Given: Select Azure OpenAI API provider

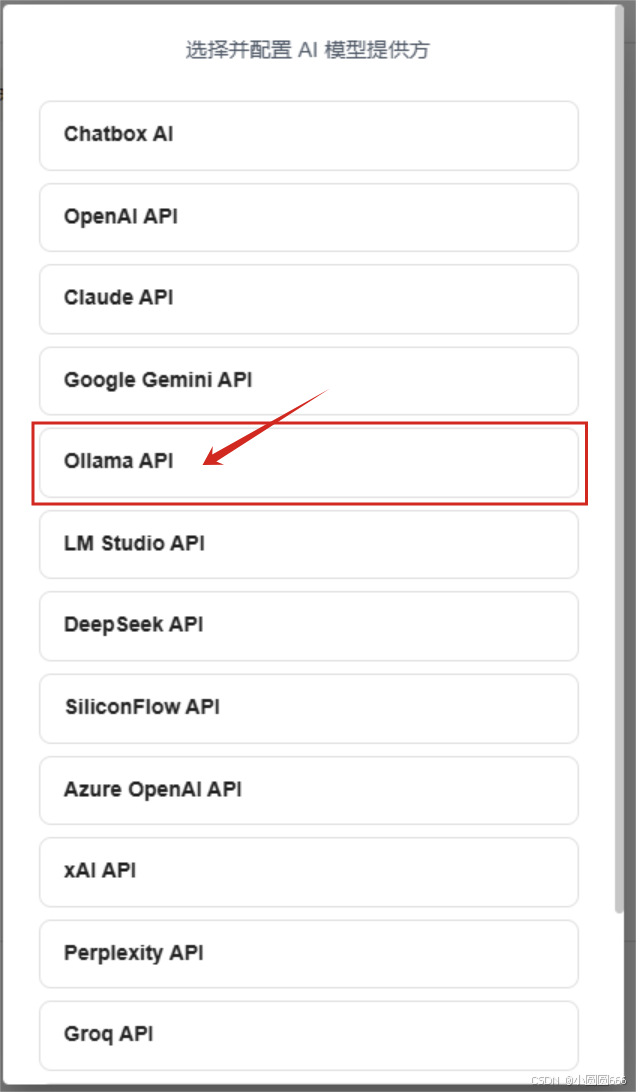Looking at the screenshot, I should pos(309,790).
